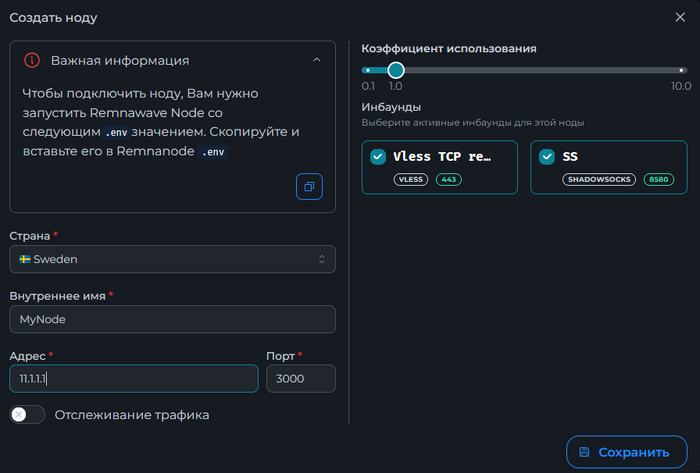Click the Sweden flag icon
Screen dimensions: 700x473
click(x=24, y=259)
